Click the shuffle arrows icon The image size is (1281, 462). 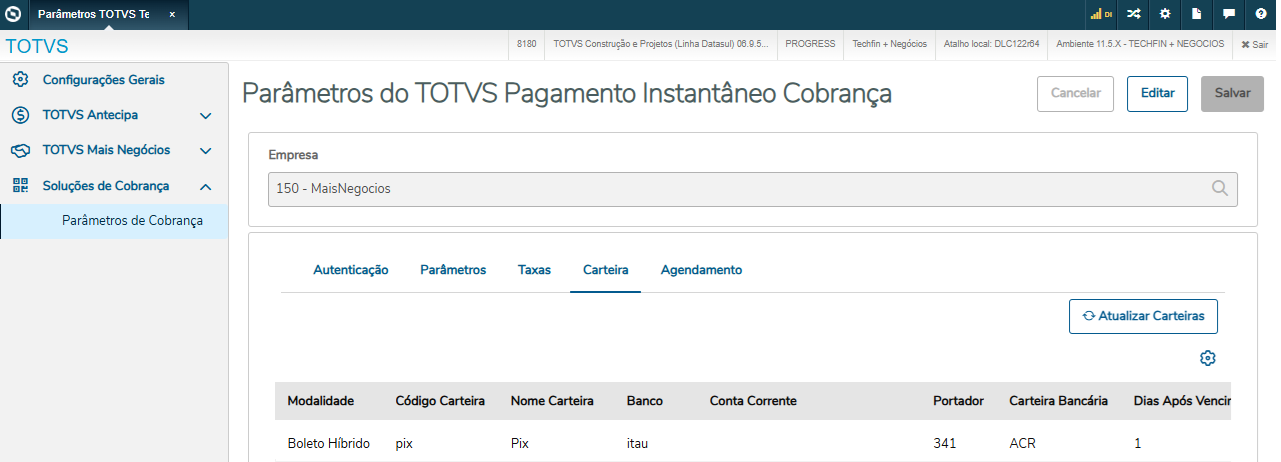(x=1133, y=15)
